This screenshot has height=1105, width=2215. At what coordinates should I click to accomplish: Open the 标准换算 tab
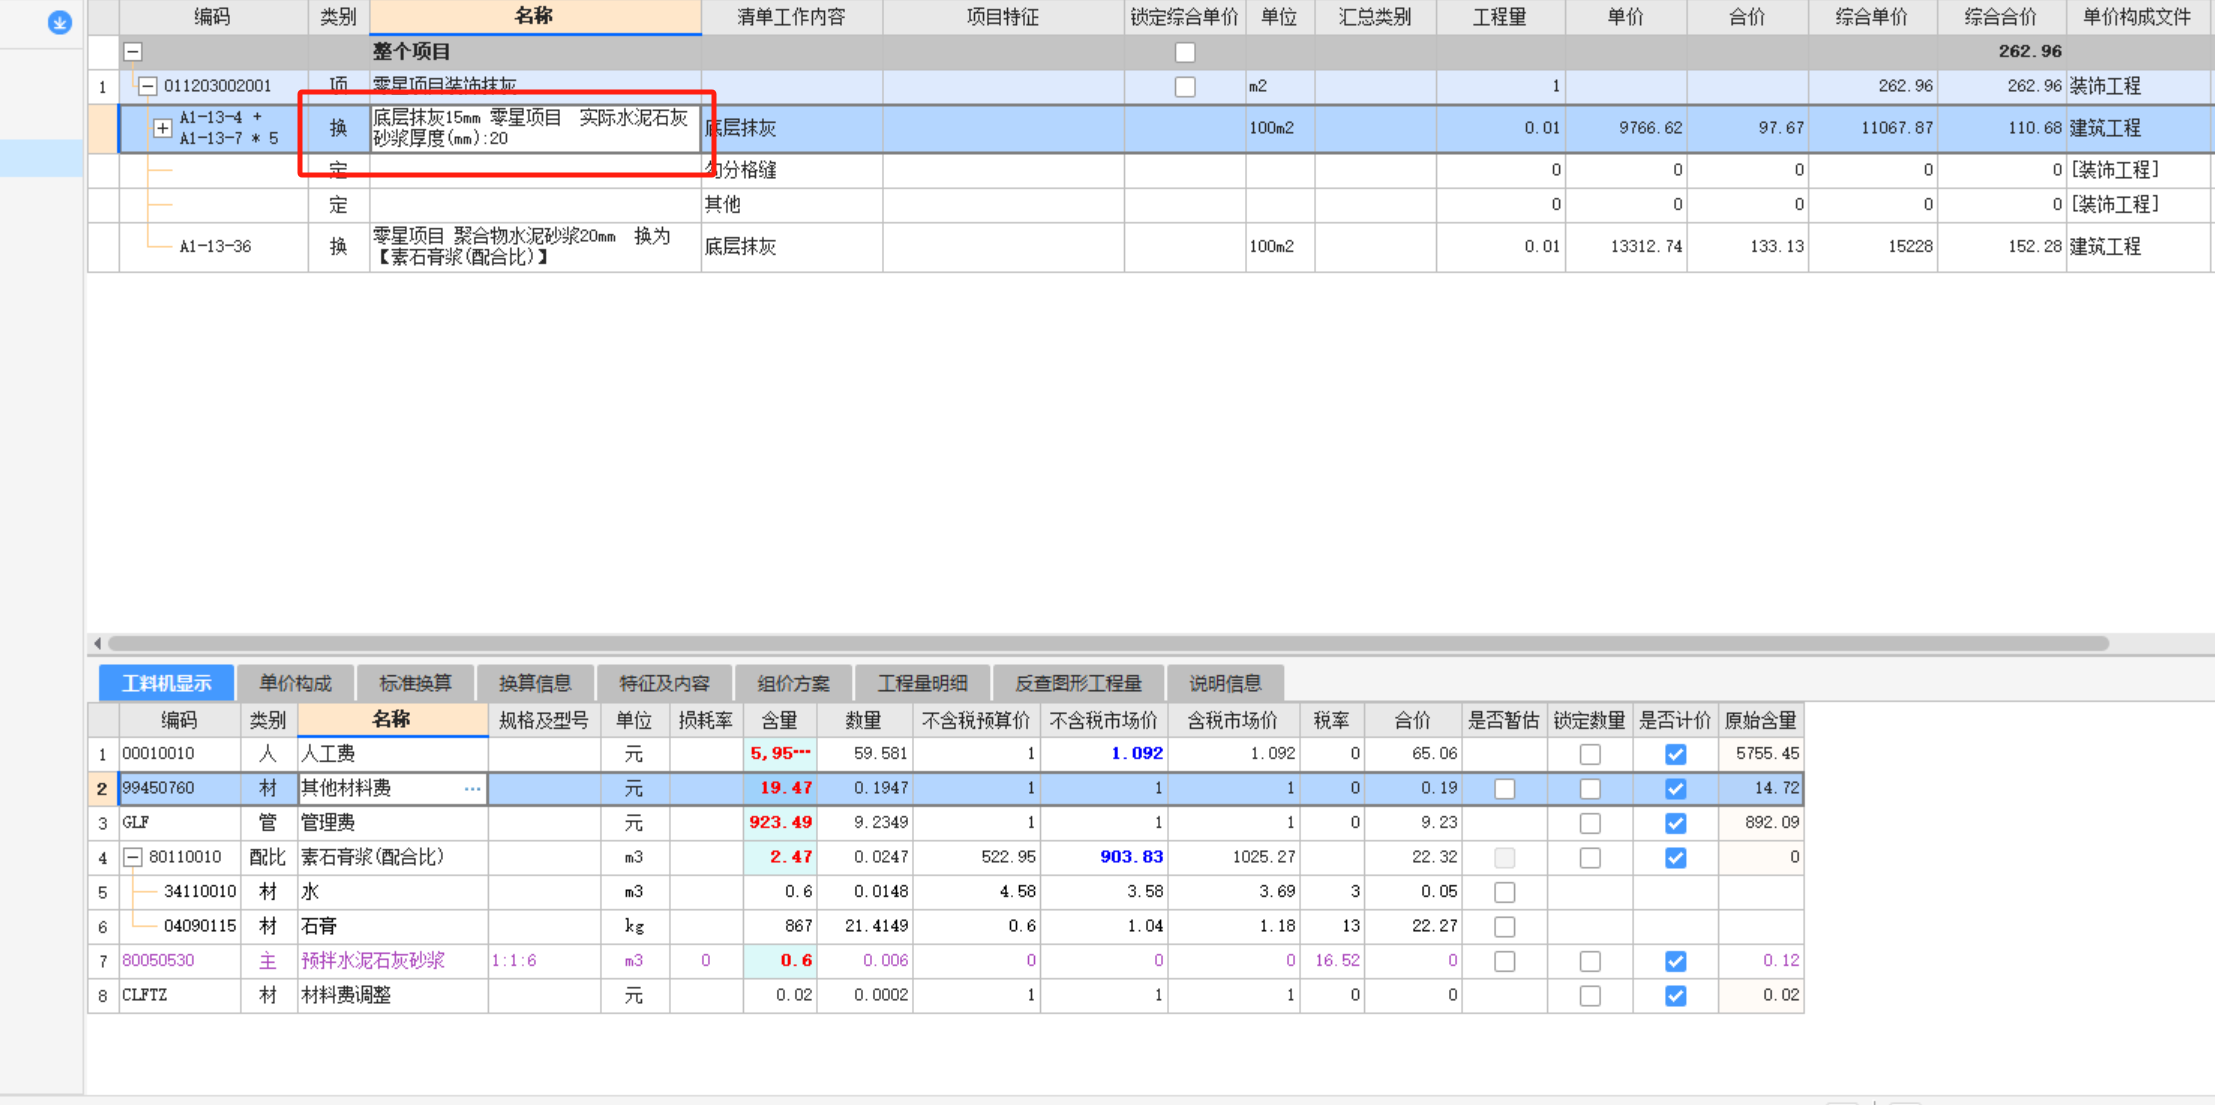(x=415, y=683)
